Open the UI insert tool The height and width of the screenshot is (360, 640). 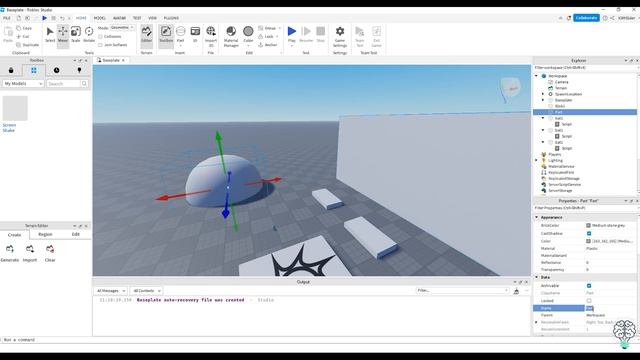click(x=195, y=34)
